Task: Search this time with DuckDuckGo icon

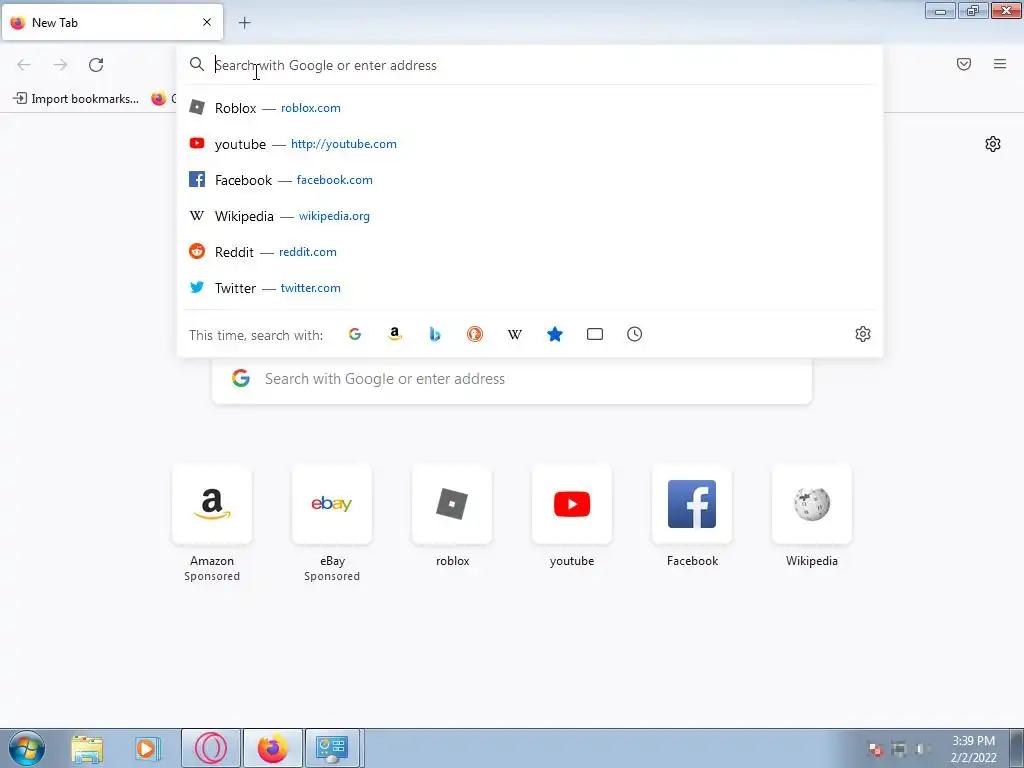Action: tap(475, 334)
